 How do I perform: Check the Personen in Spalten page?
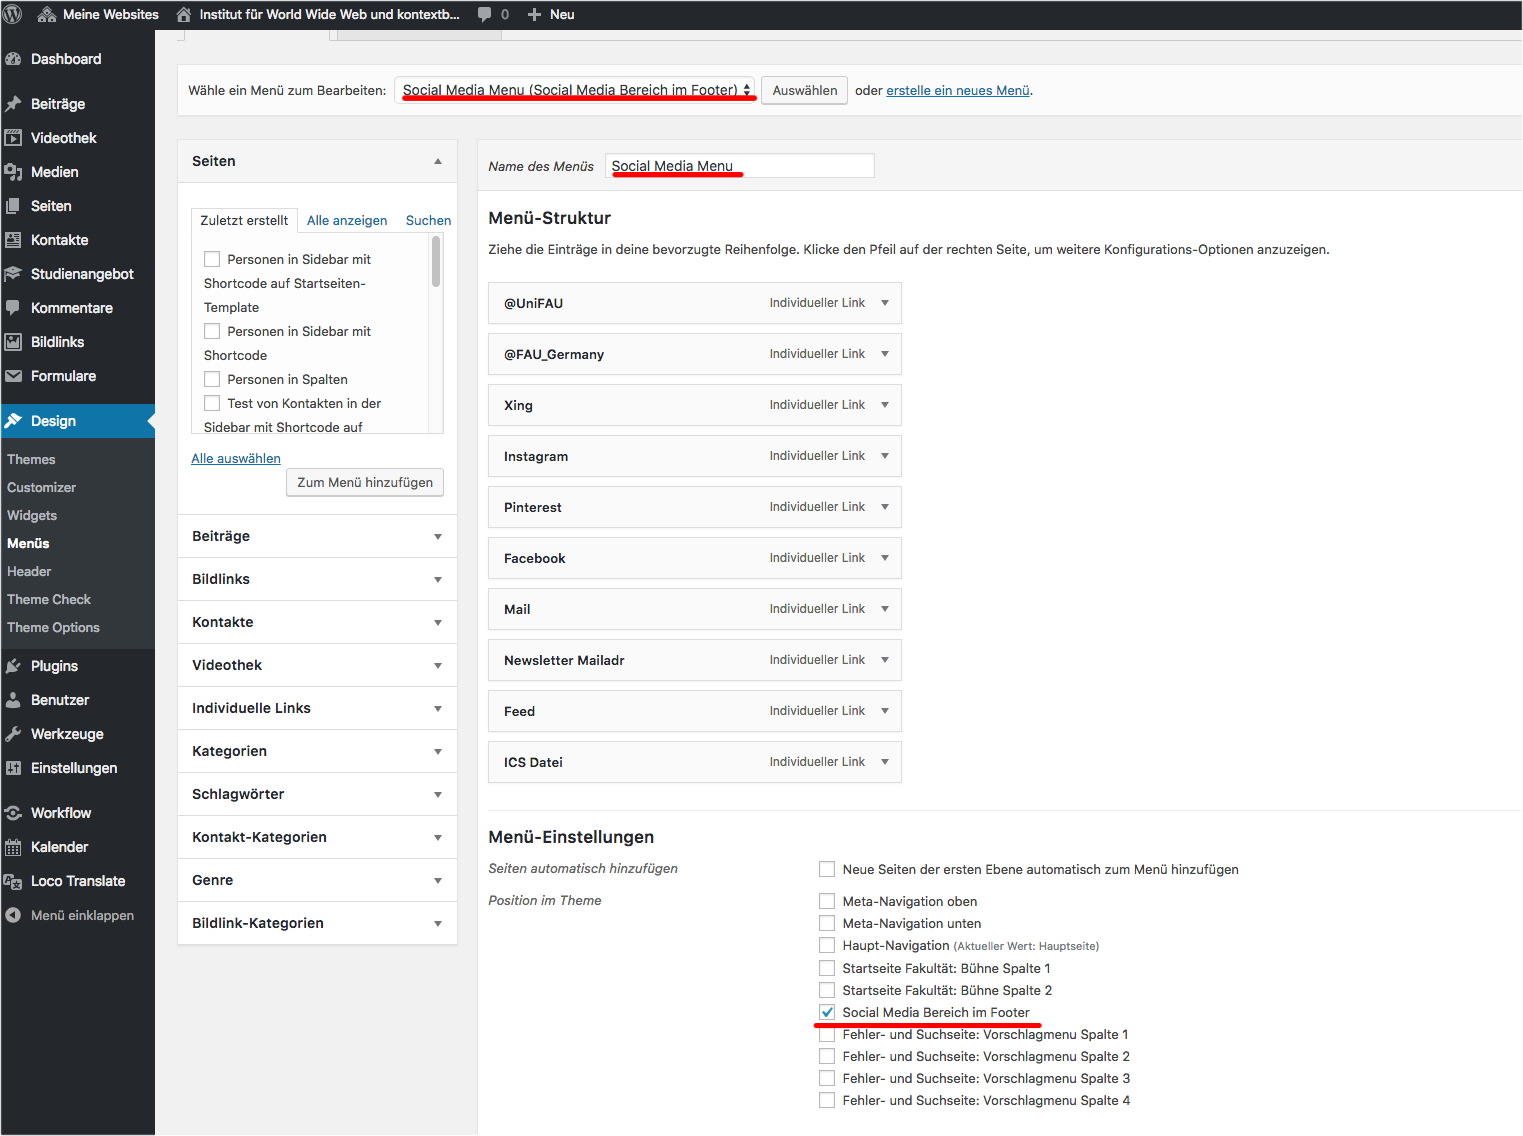coord(212,379)
